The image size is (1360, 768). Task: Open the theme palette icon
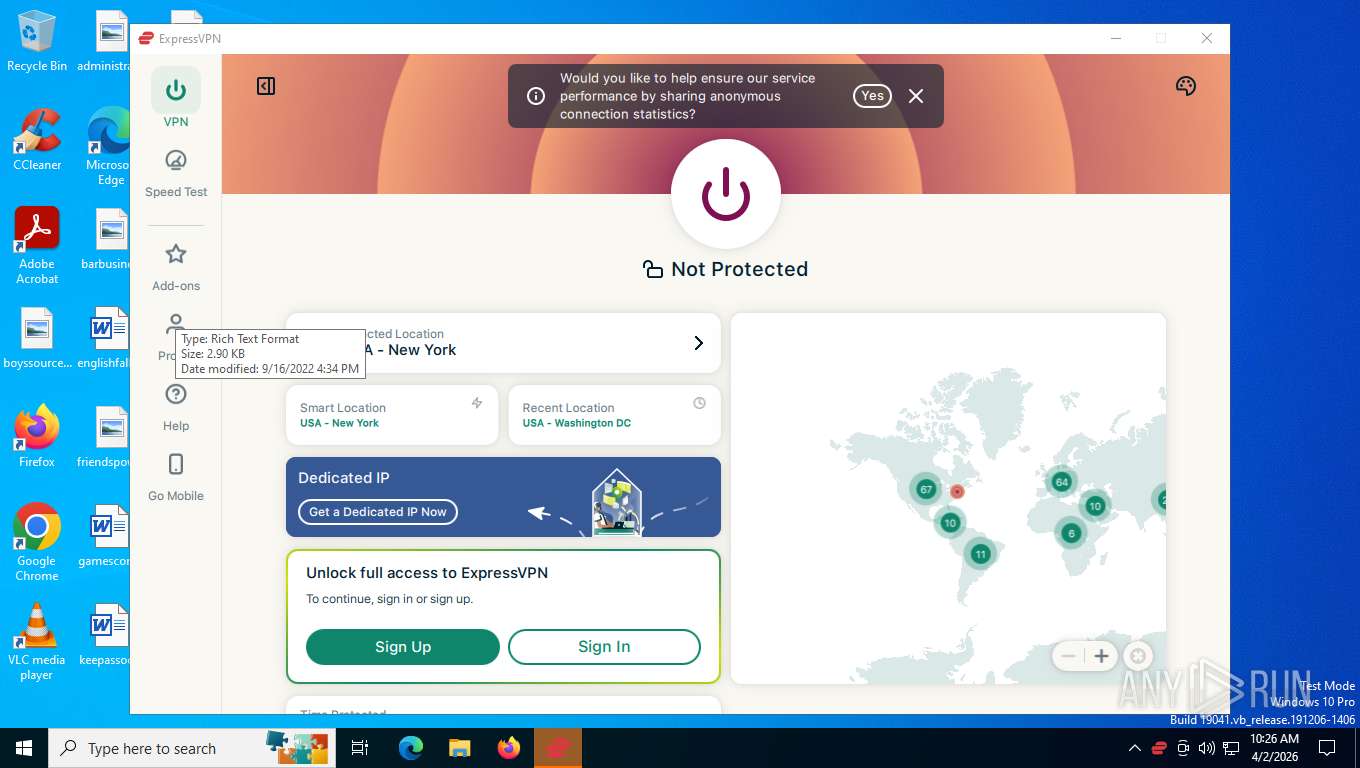point(1186,86)
